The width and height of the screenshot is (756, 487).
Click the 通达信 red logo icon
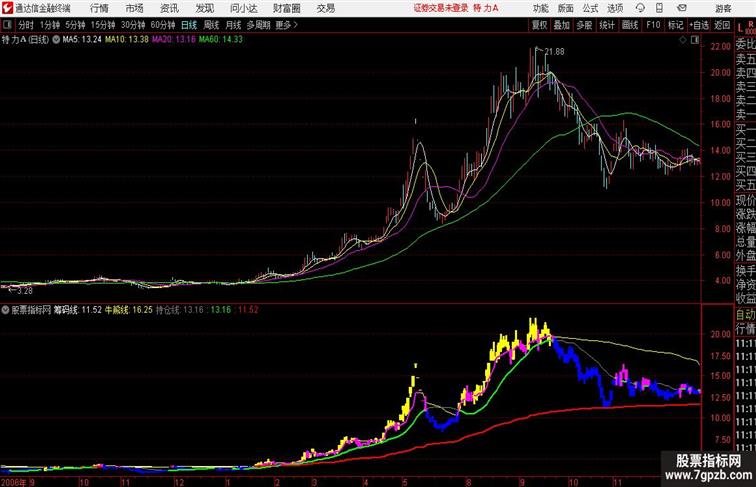pos(7,8)
